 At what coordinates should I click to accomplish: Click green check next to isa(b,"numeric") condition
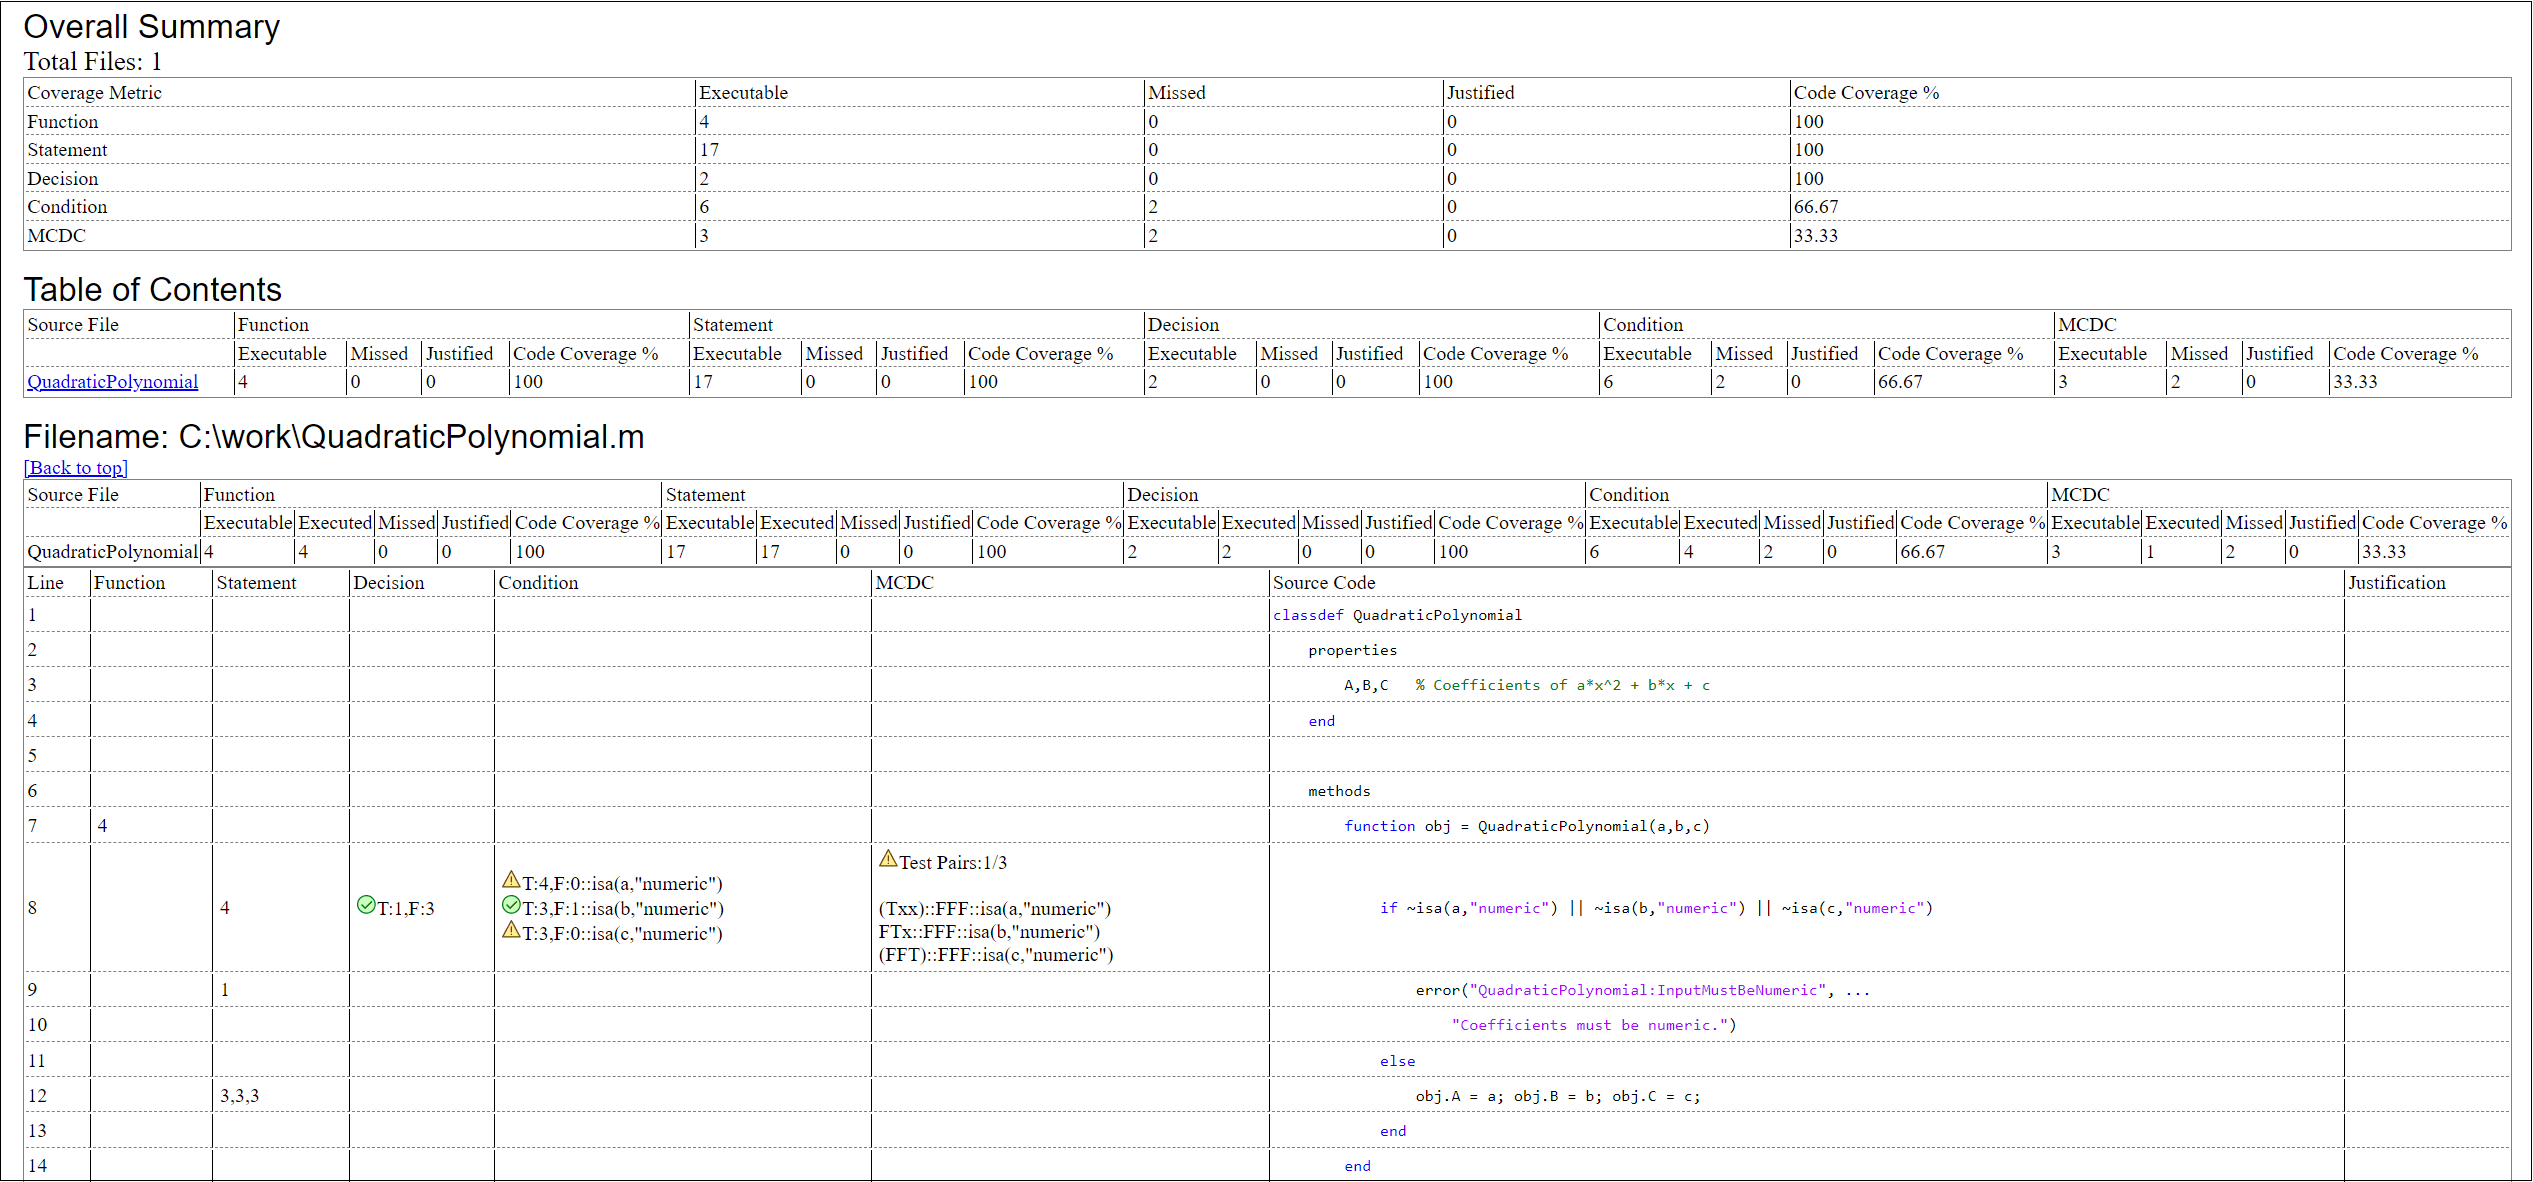pyautogui.click(x=511, y=905)
